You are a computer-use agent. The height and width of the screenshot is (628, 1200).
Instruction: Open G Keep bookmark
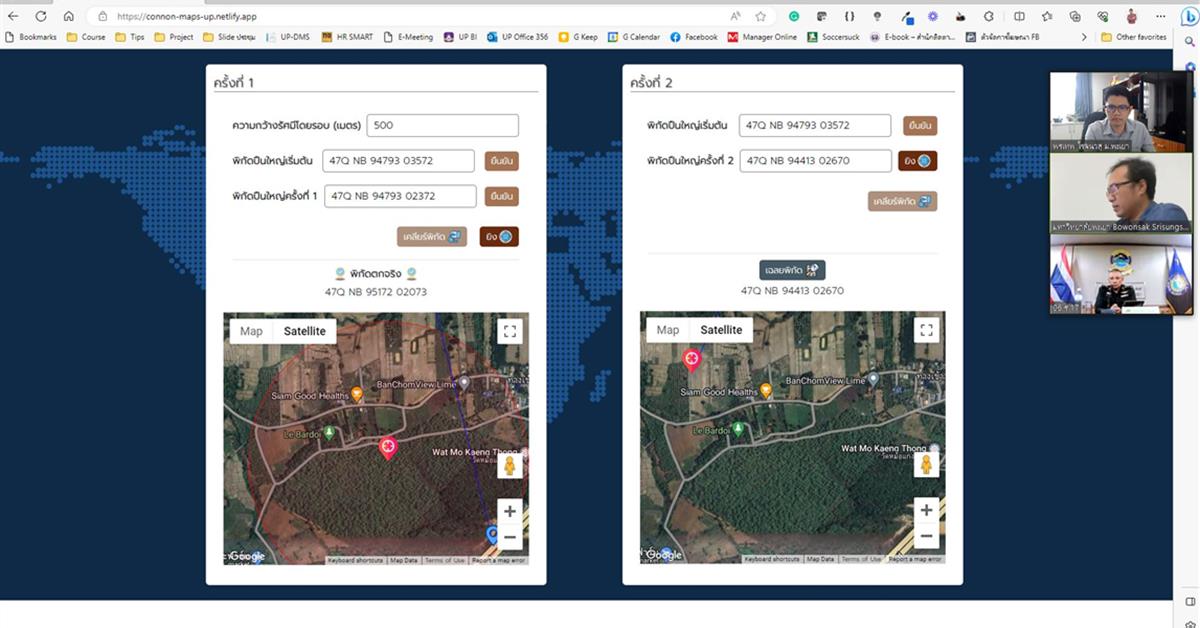pos(578,37)
